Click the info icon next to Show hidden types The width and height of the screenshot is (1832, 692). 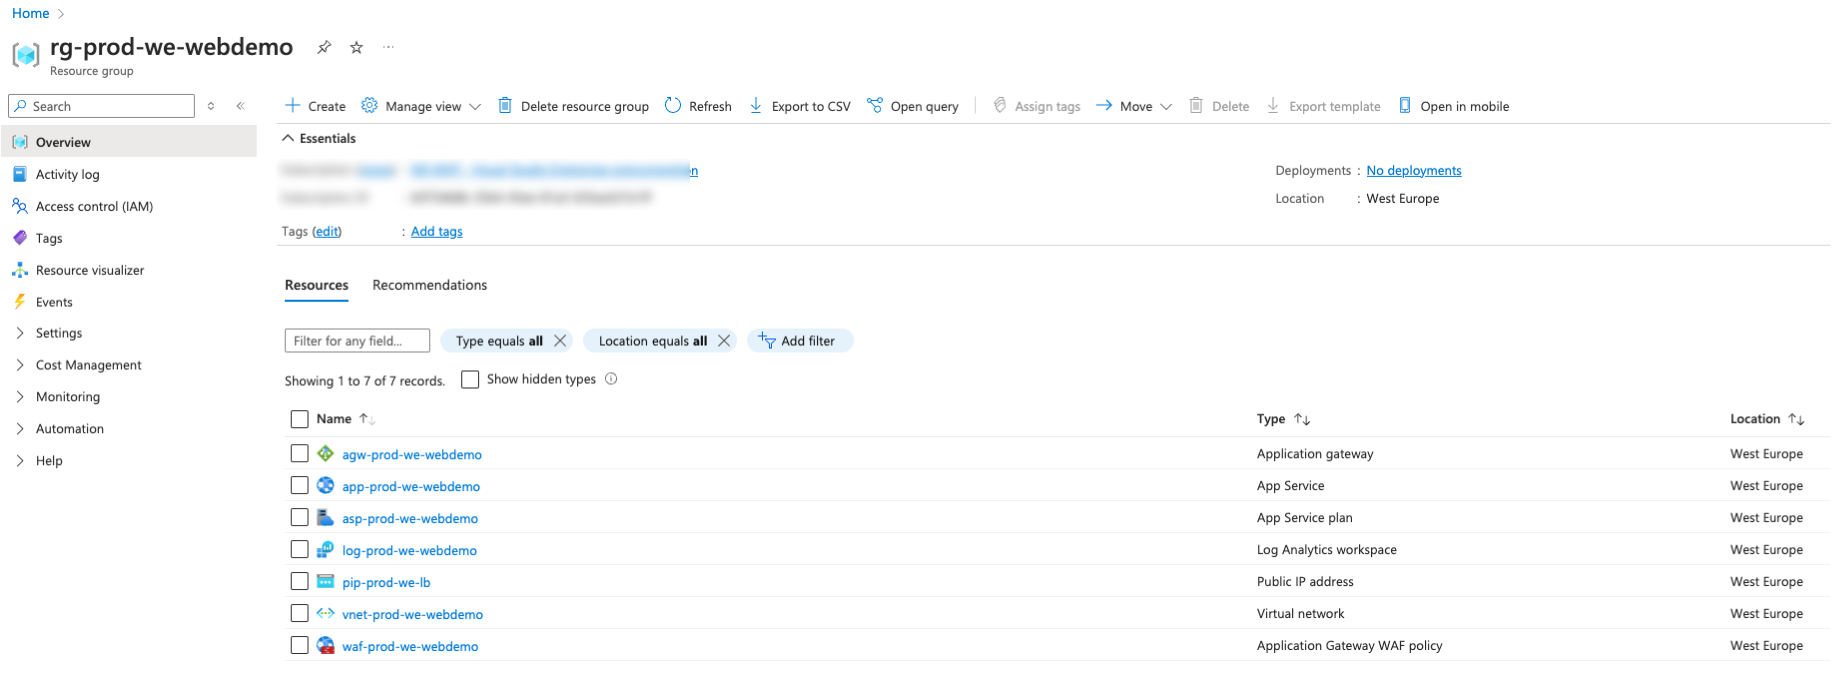611,379
